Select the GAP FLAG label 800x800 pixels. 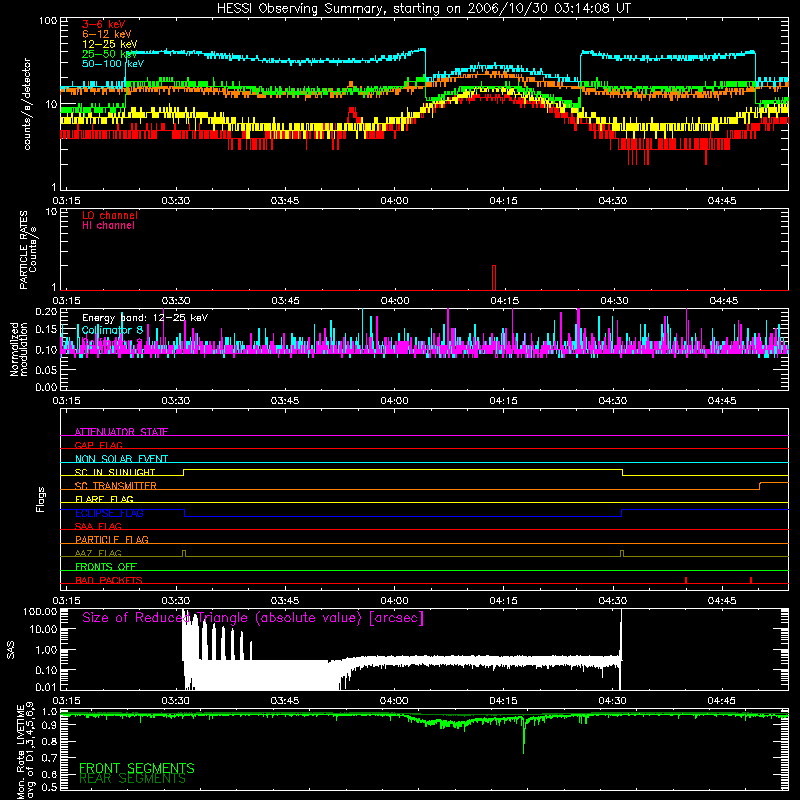point(98,445)
